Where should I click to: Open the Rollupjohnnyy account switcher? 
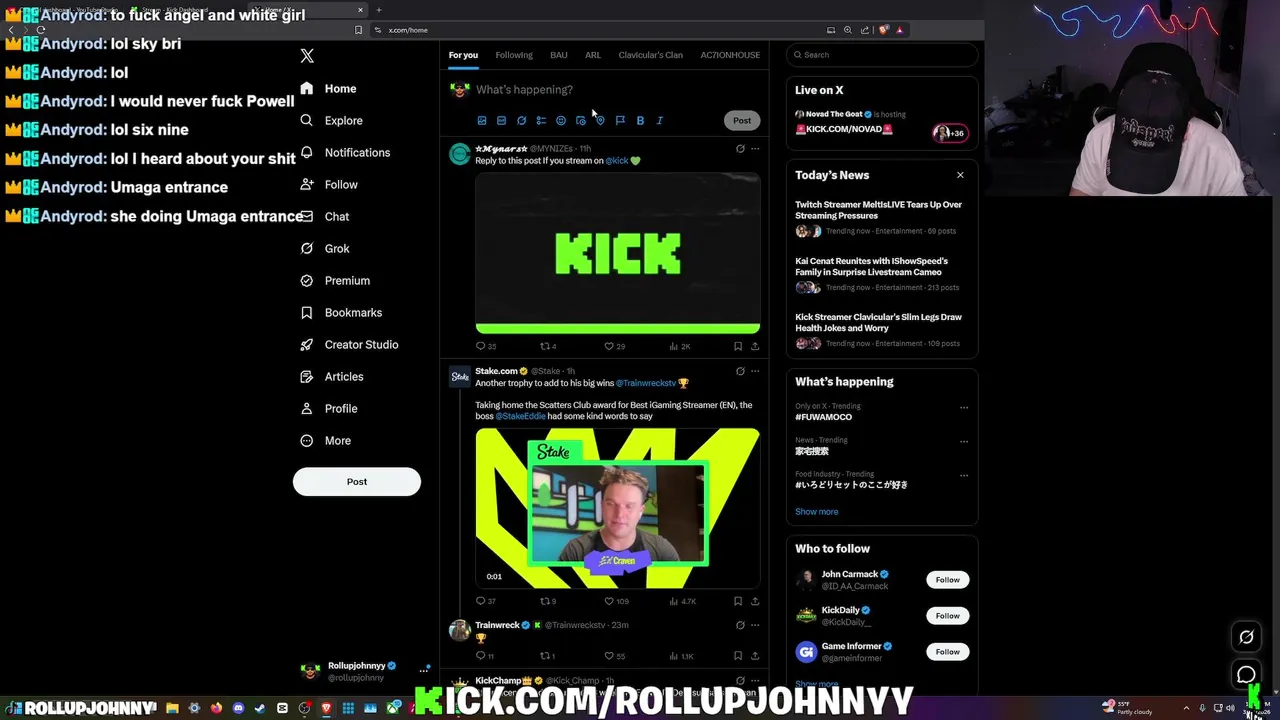[365, 671]
